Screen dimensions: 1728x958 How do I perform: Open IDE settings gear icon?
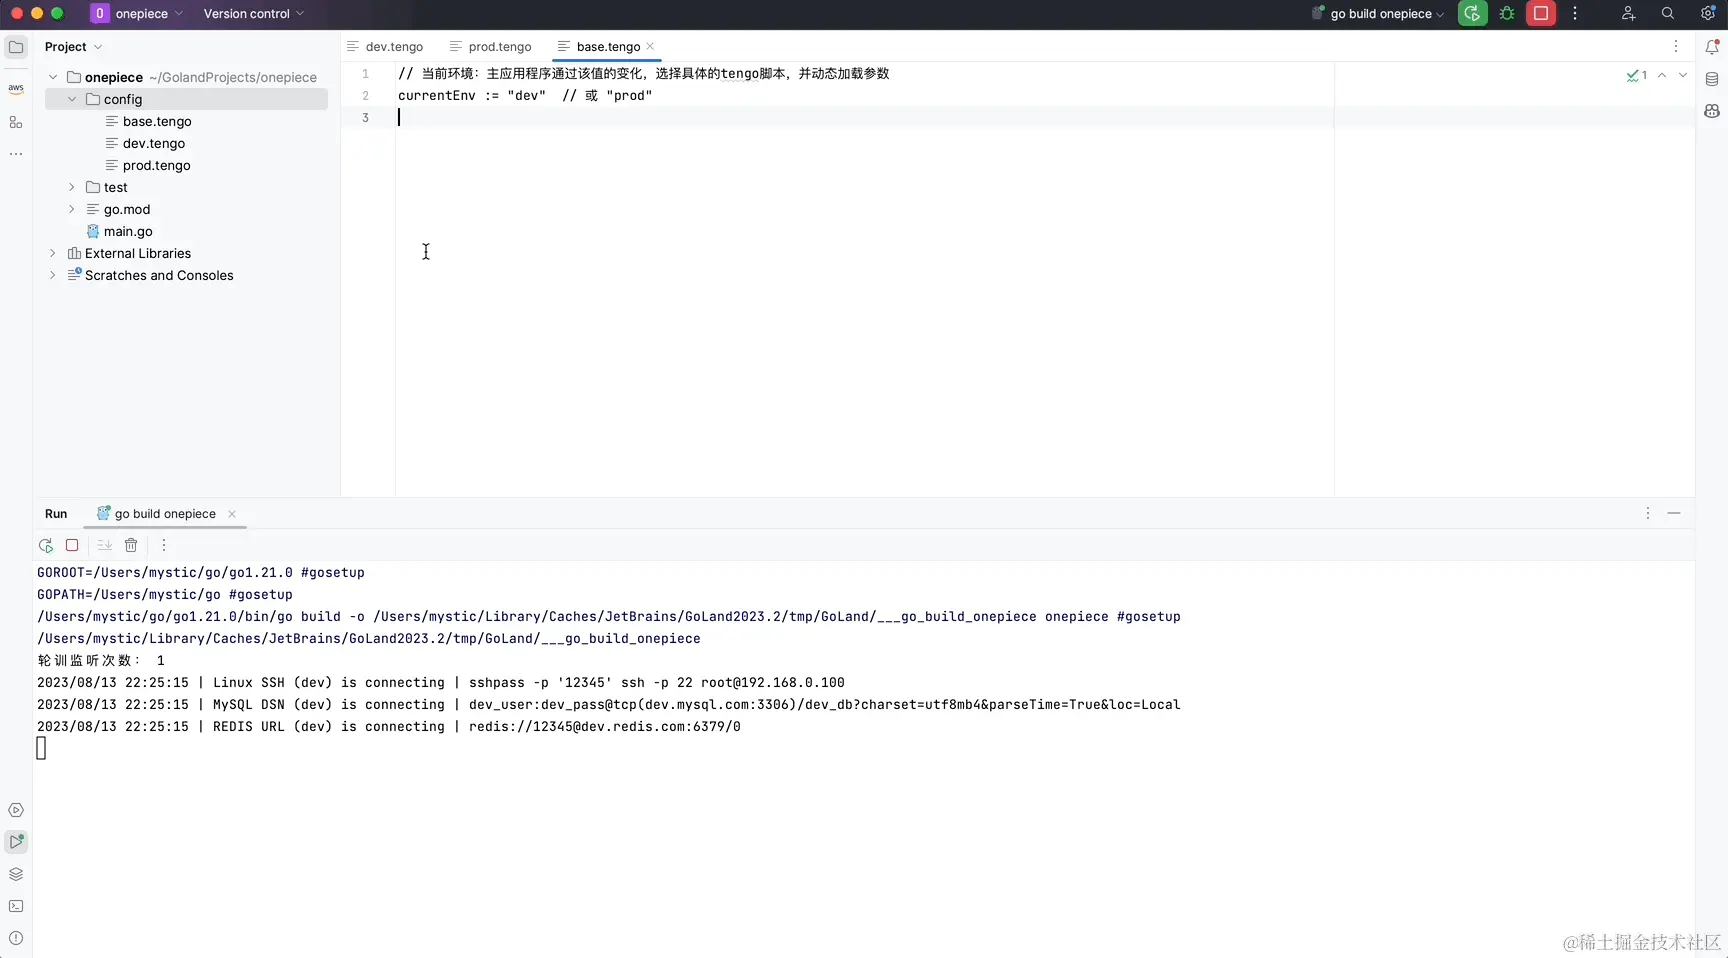click(x=1708, y=14)
